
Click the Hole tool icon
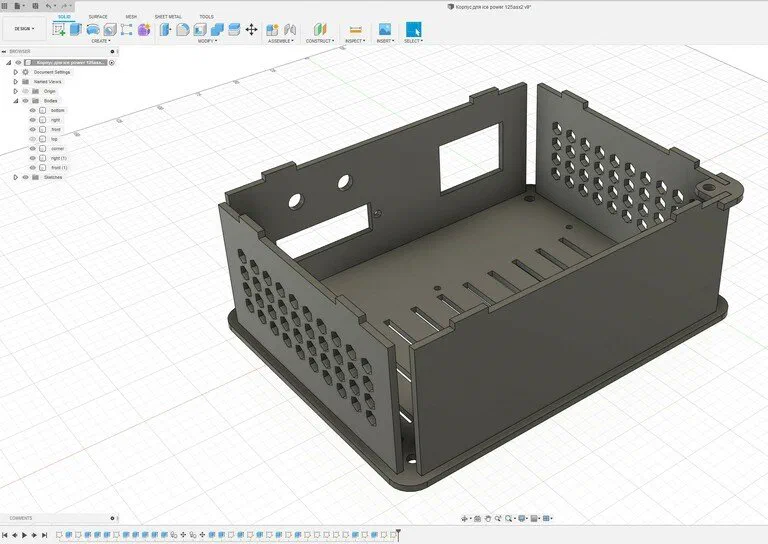point(110,29)
